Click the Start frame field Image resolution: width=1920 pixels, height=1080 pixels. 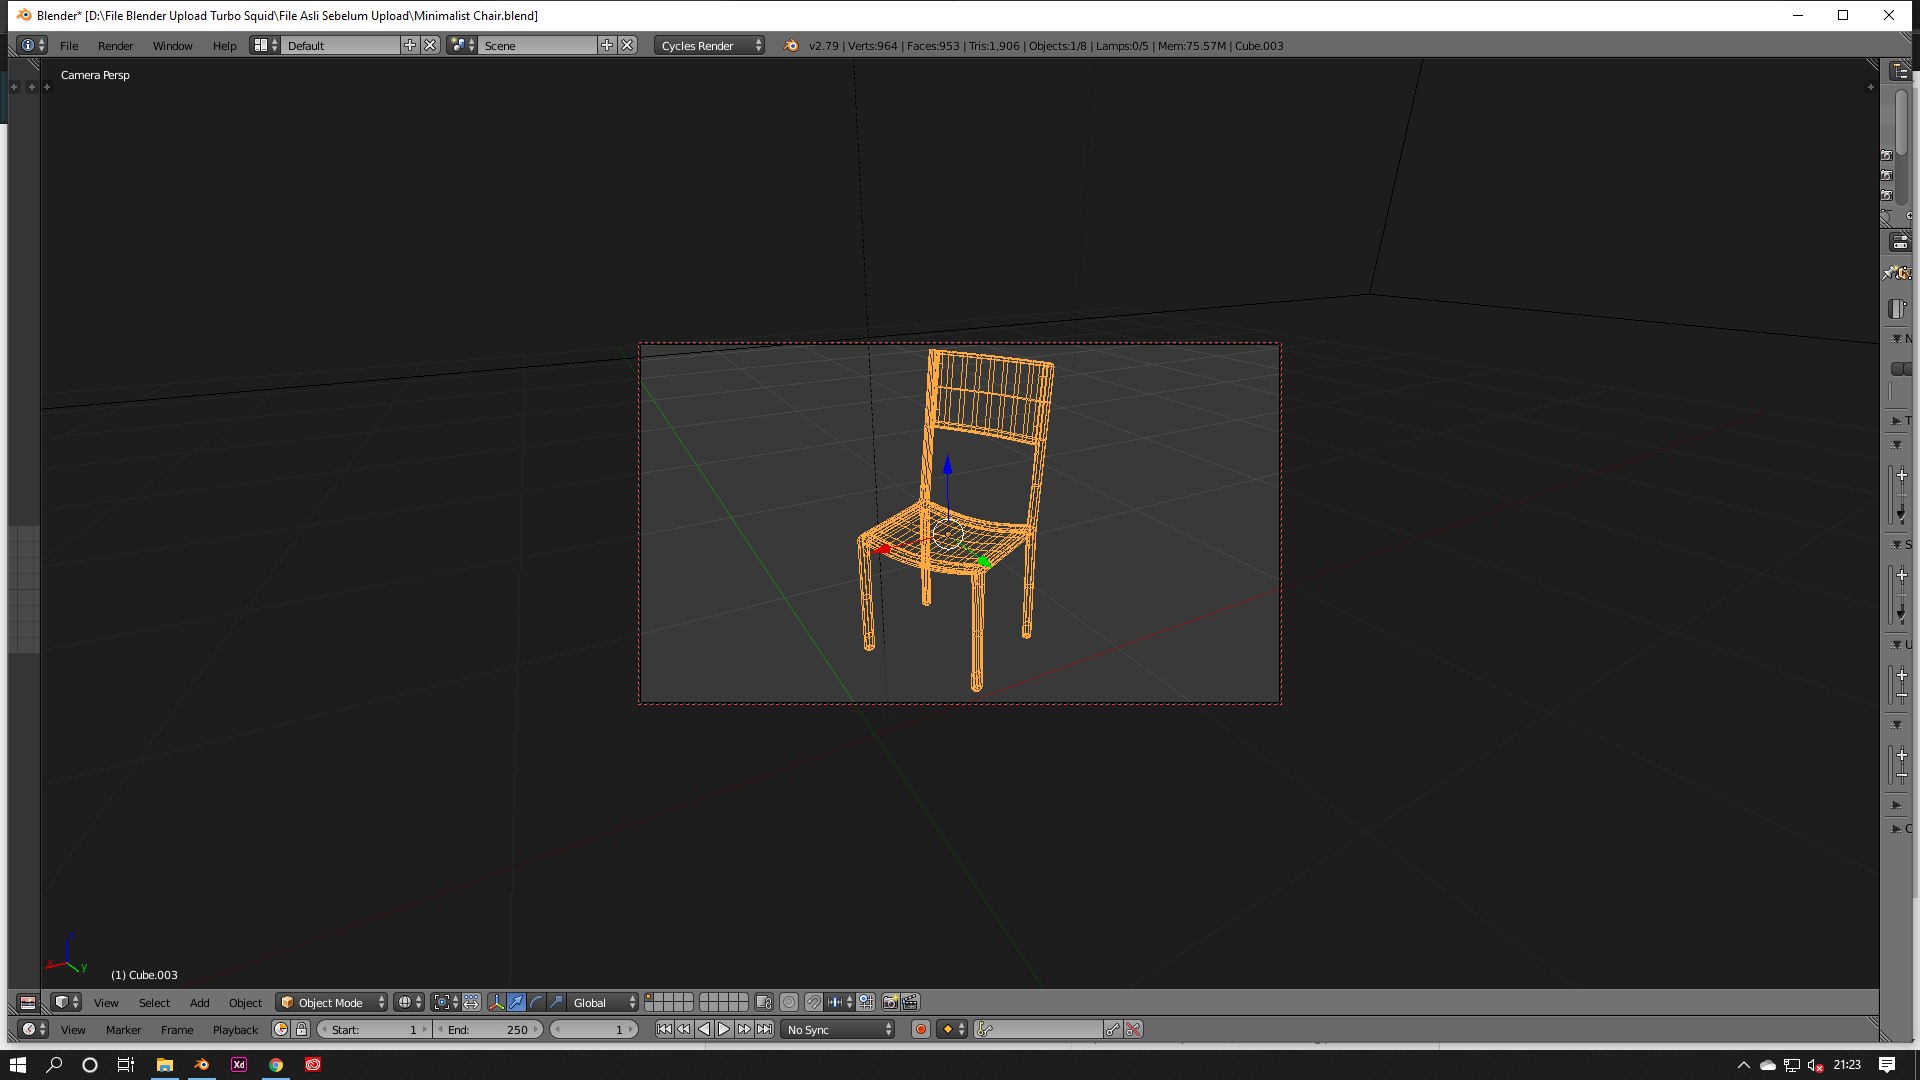coord(374,1029)
